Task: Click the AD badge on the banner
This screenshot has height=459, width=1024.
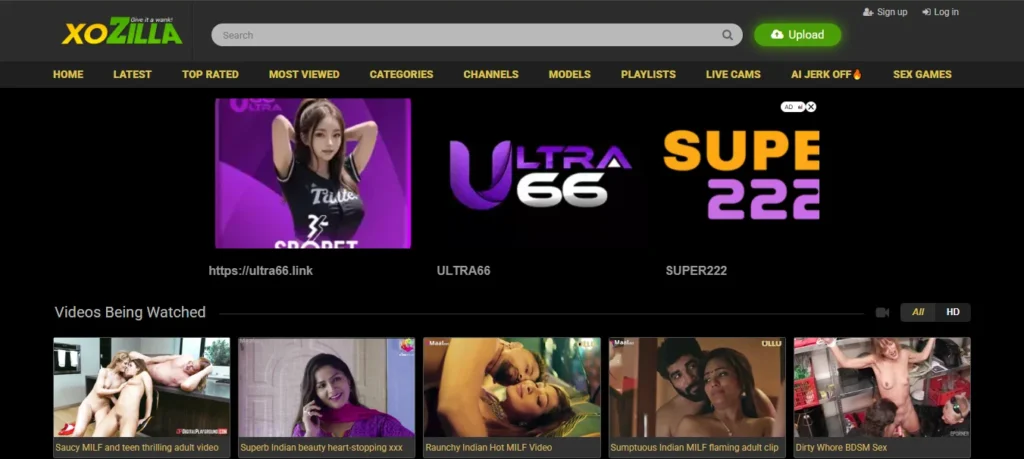Action: pyautogui.click(x=790, y=107)
